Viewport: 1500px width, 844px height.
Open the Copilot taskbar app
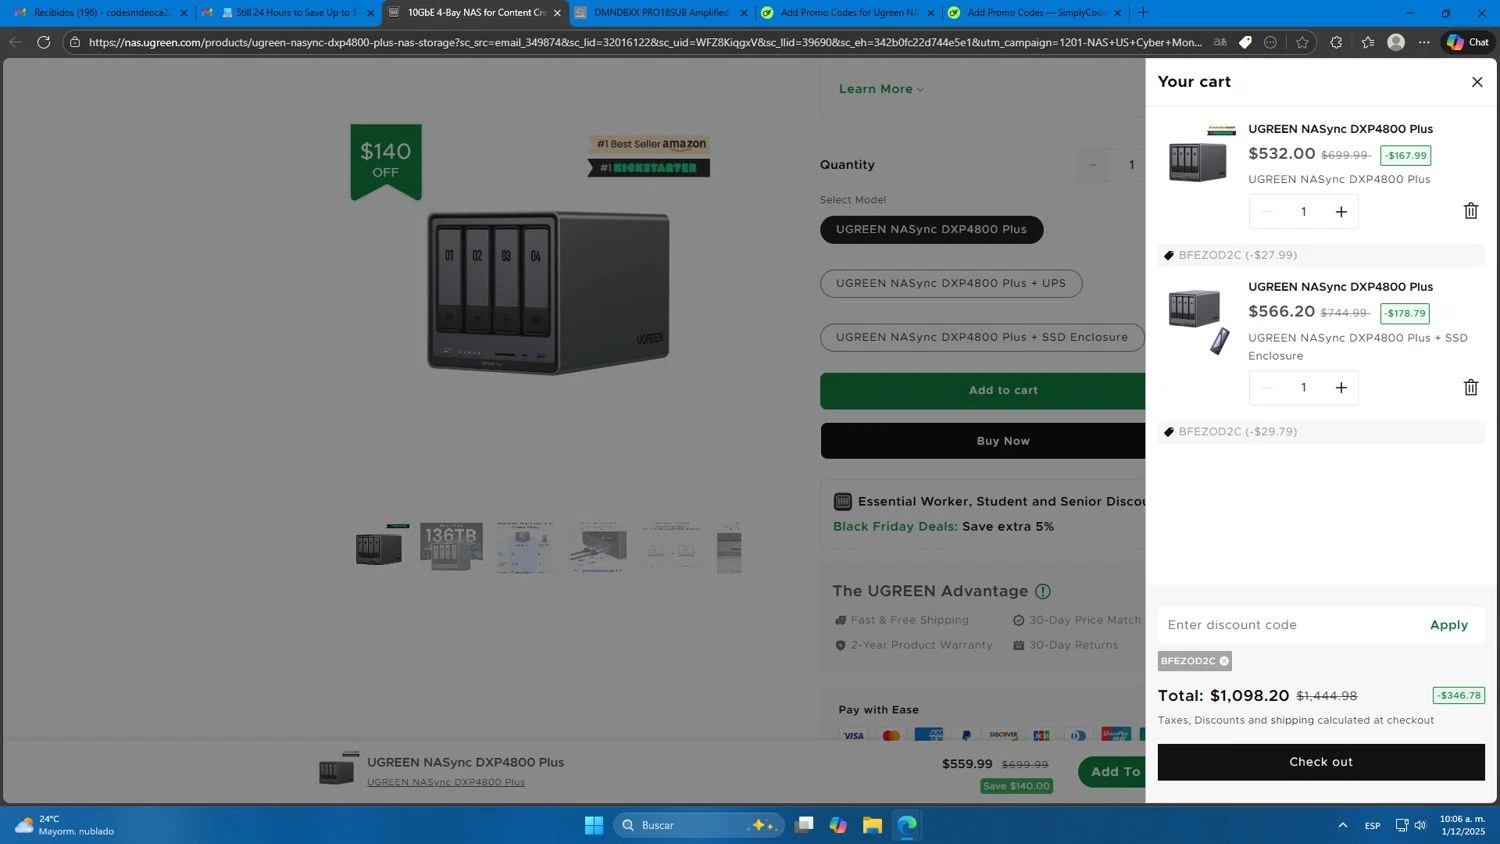[838, 825]
